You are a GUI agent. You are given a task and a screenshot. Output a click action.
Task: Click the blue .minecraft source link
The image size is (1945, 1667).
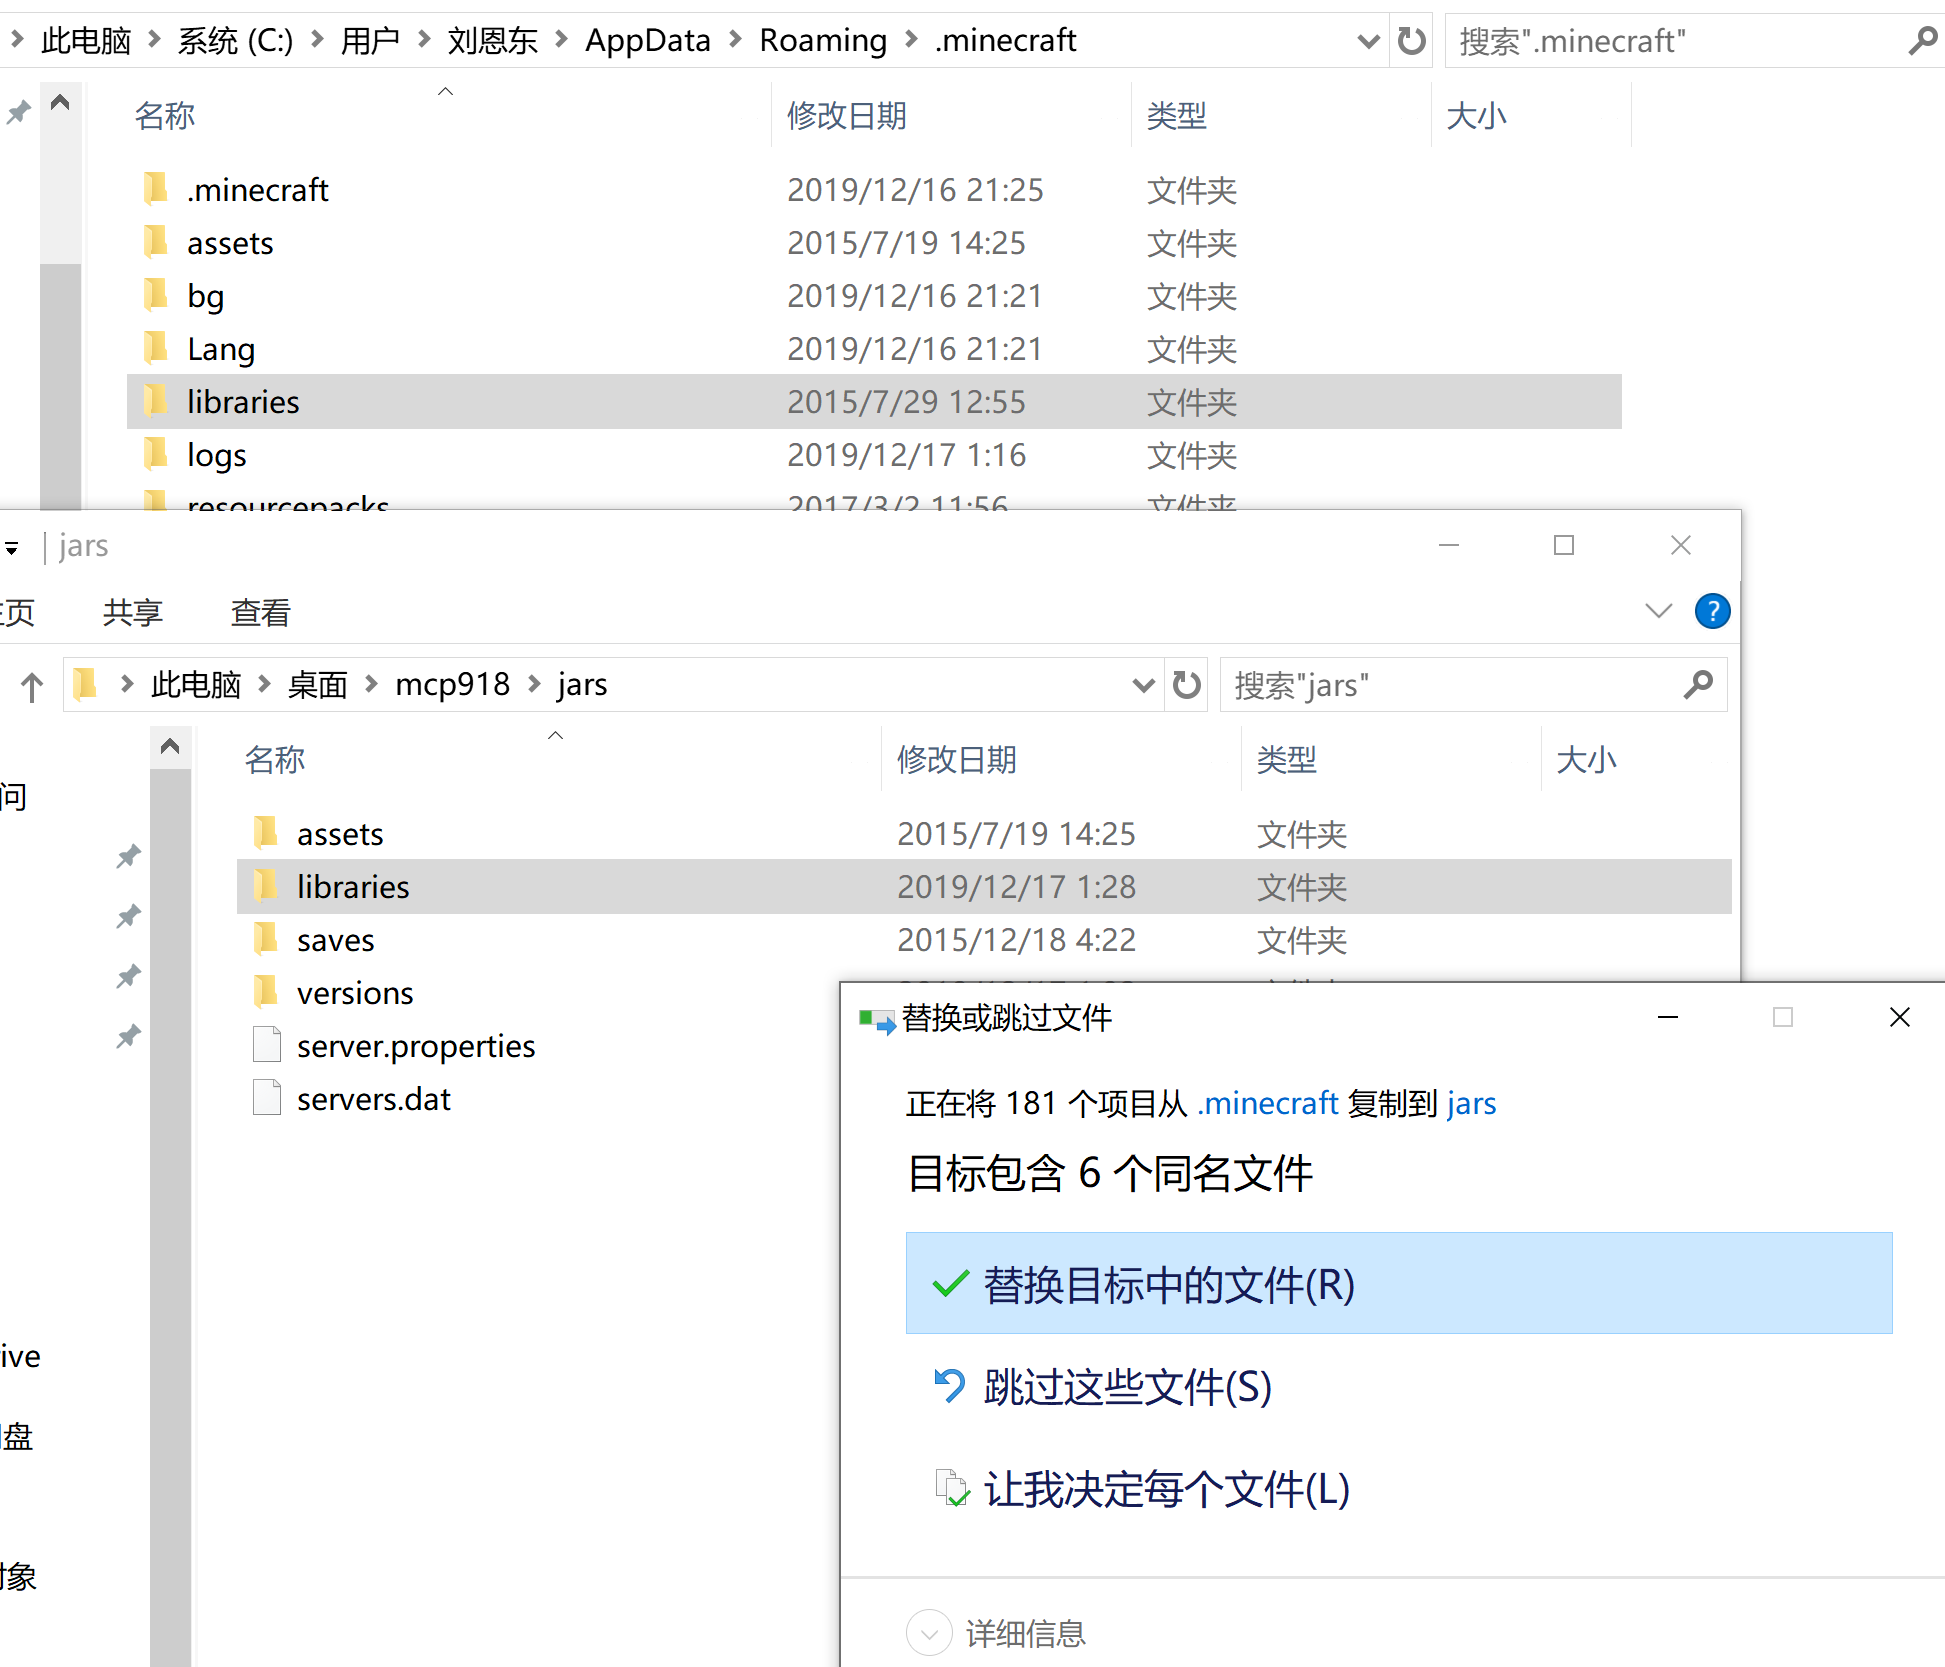tap(1267, 1103)
